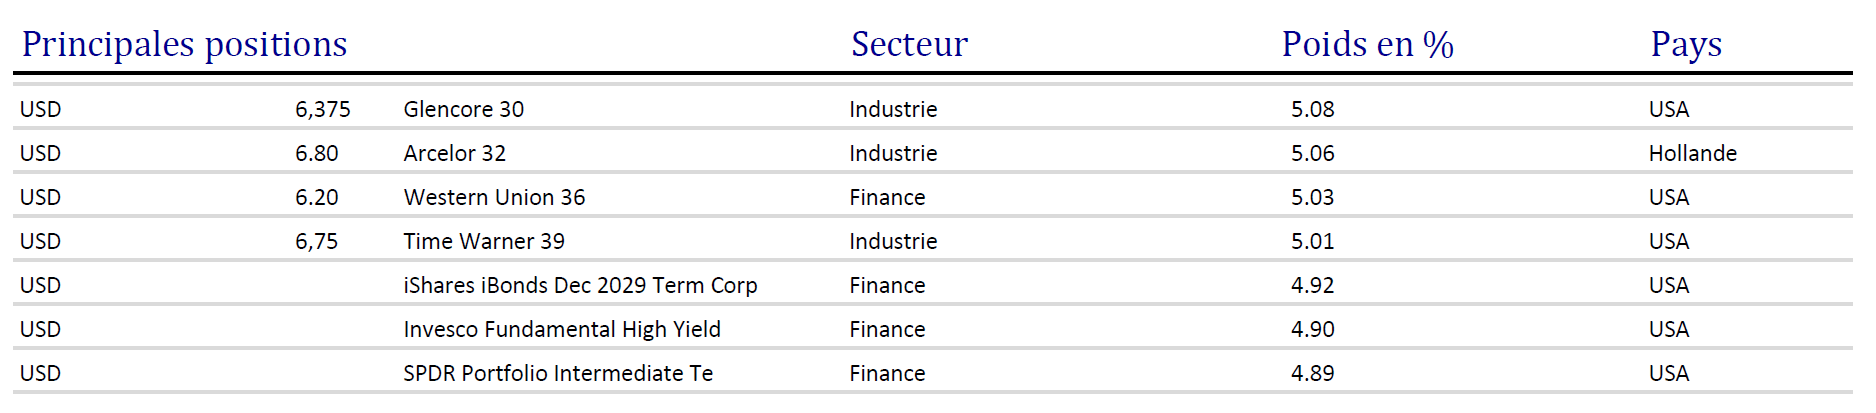The width and height of the screenshot is (1876, 413).
Task: Click the Principales positions column header
Action: (x=184, y=44)
